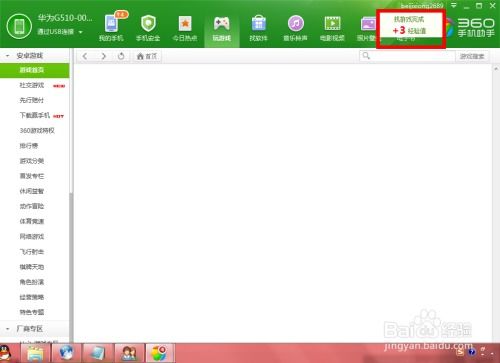Open the 音乐铃声 music note icon
500x363 pixels.
[x=296, y=23]
